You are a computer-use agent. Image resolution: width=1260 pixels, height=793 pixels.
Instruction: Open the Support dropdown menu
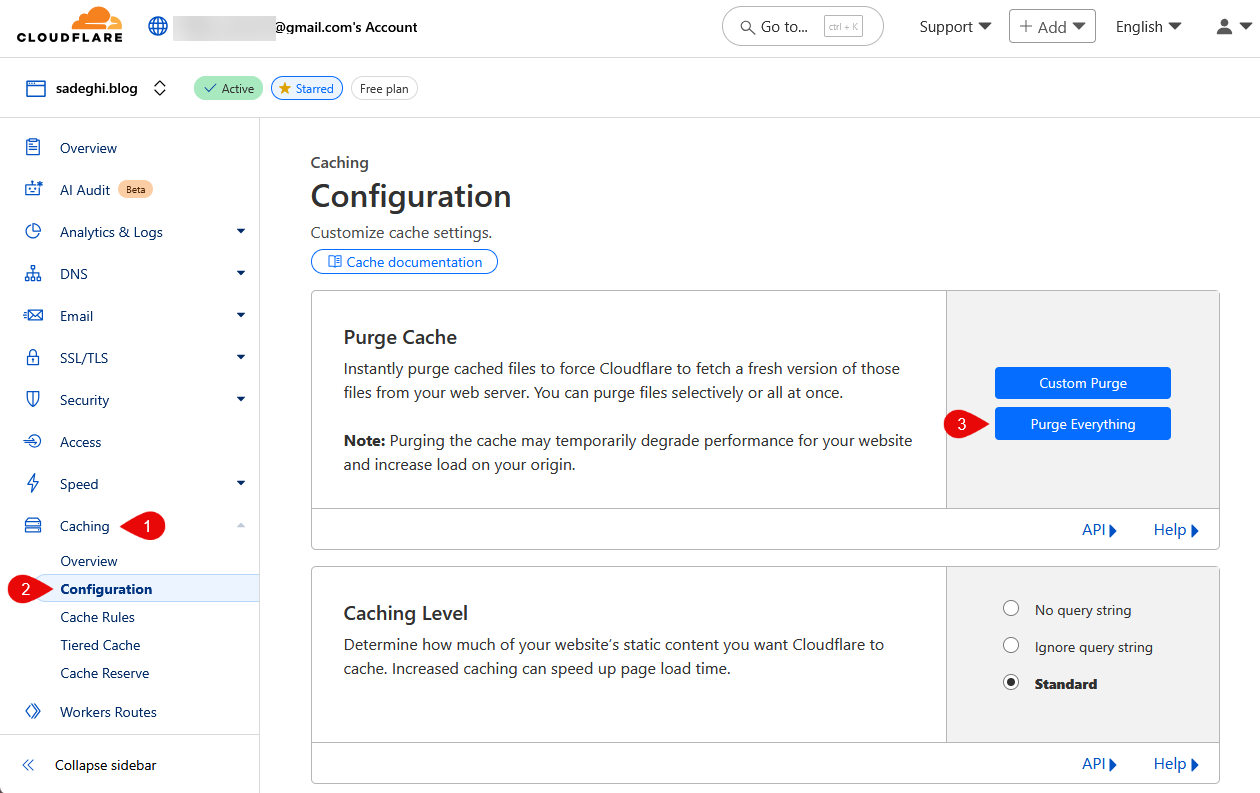click(955, 27)
